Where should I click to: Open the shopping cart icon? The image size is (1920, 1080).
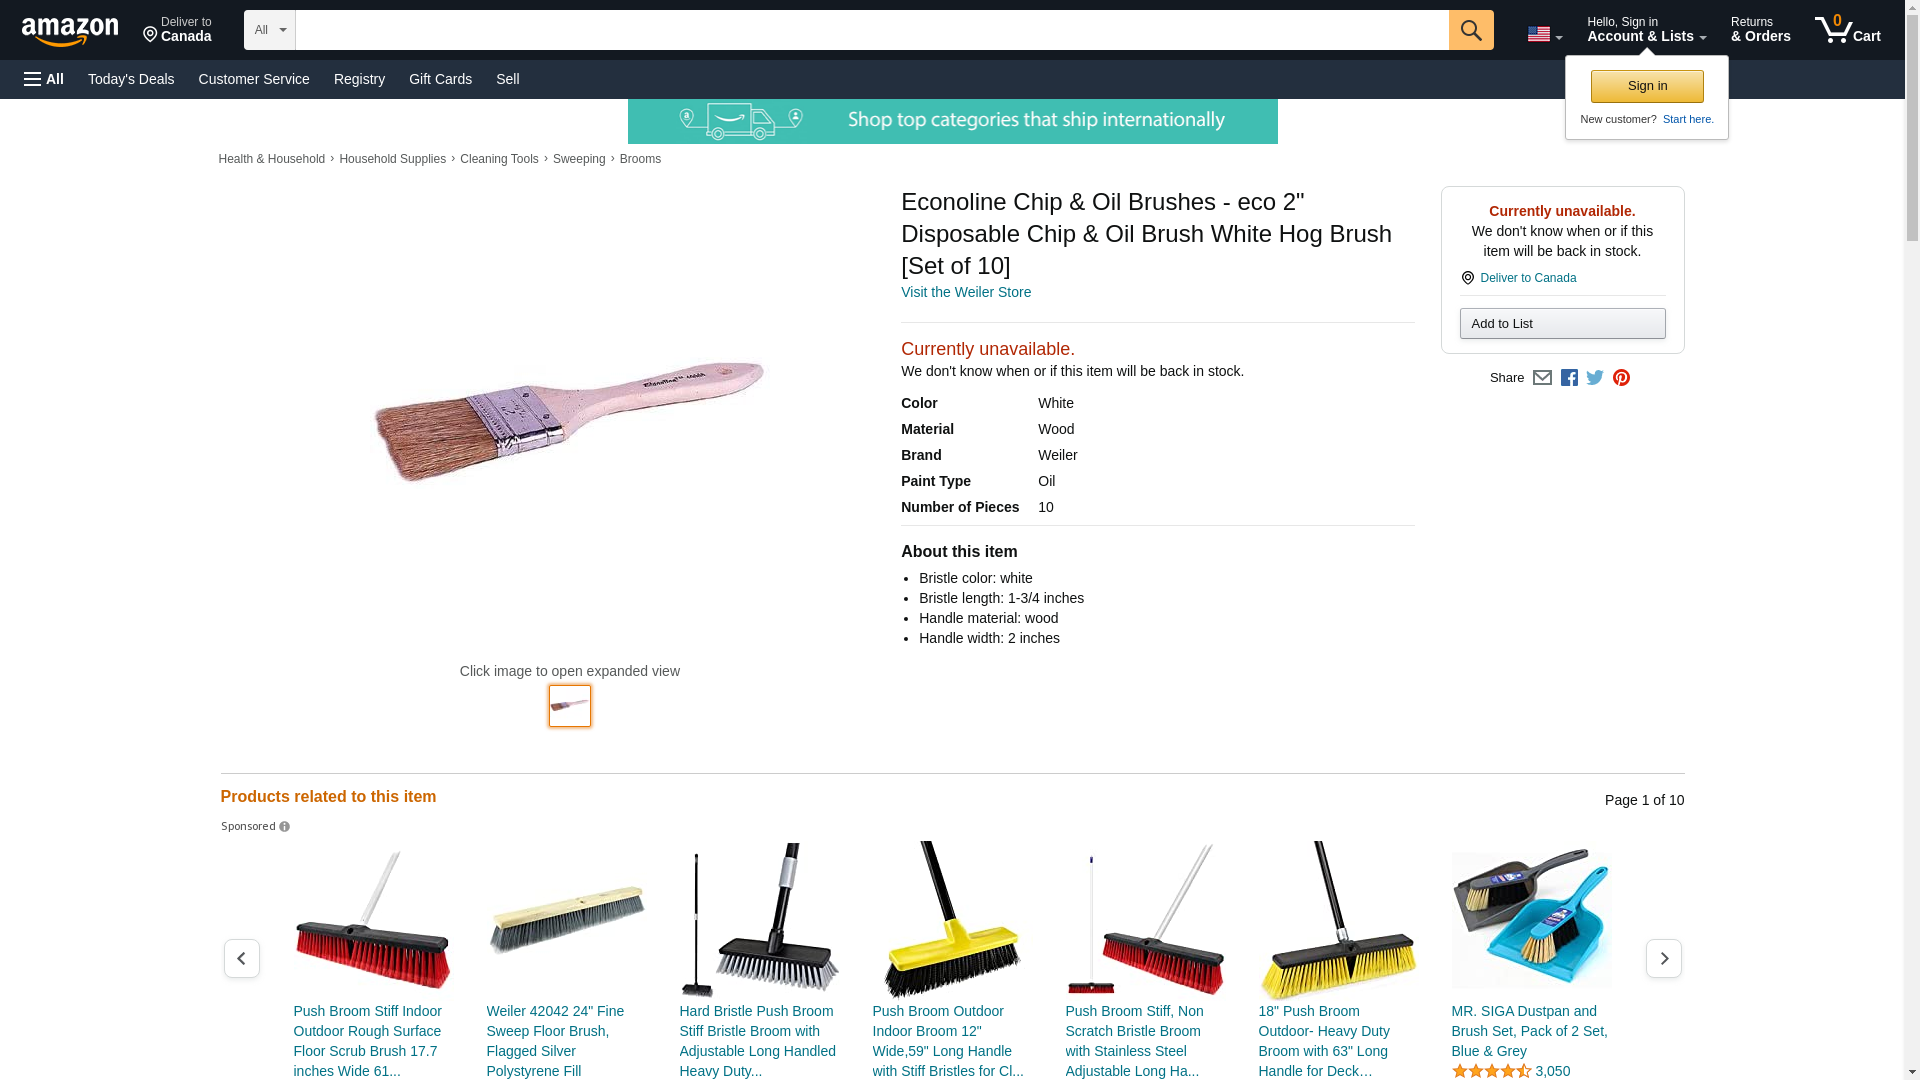[x=1848, y=30]
